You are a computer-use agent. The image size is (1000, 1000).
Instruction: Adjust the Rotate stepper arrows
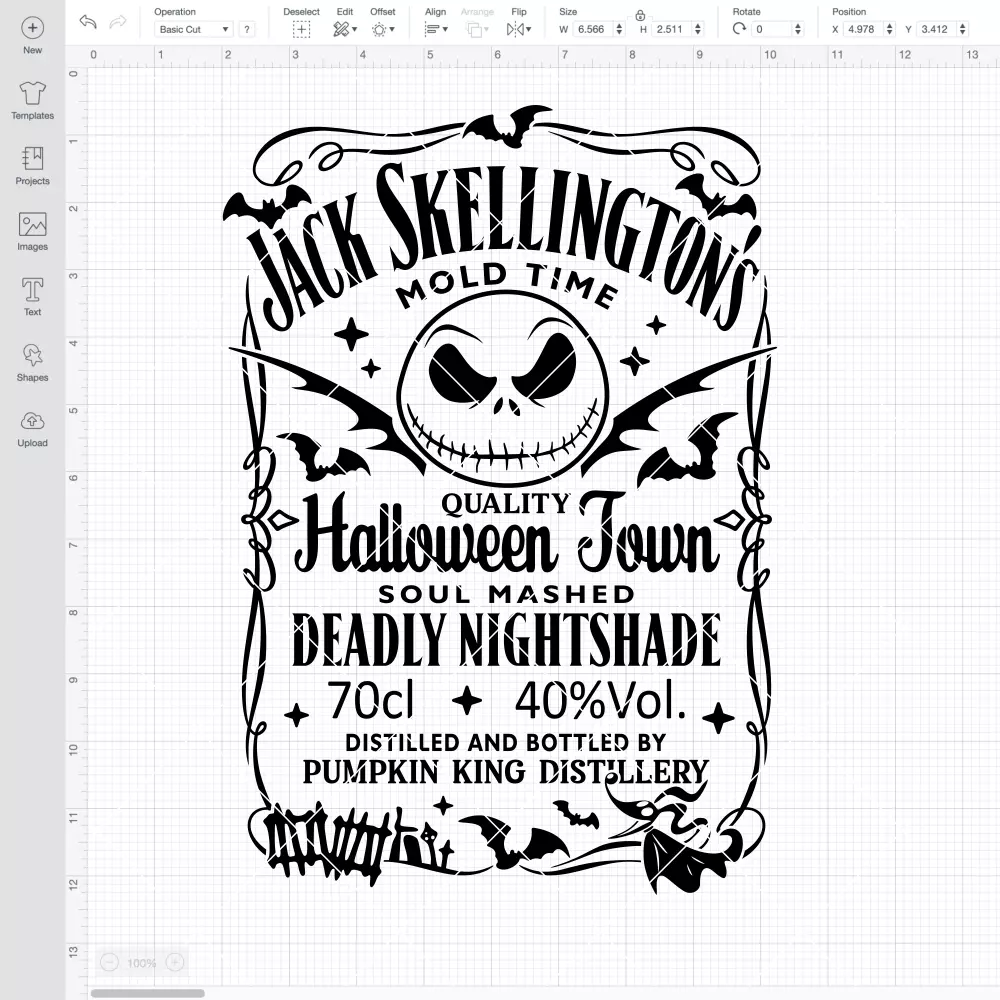pos(798,29)
